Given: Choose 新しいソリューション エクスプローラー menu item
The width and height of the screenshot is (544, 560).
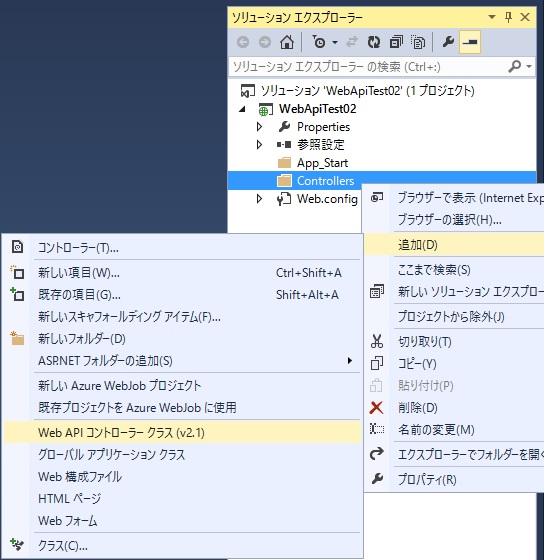Looking at the screenshot, I should pyautogui.click(x=454, y=291).
